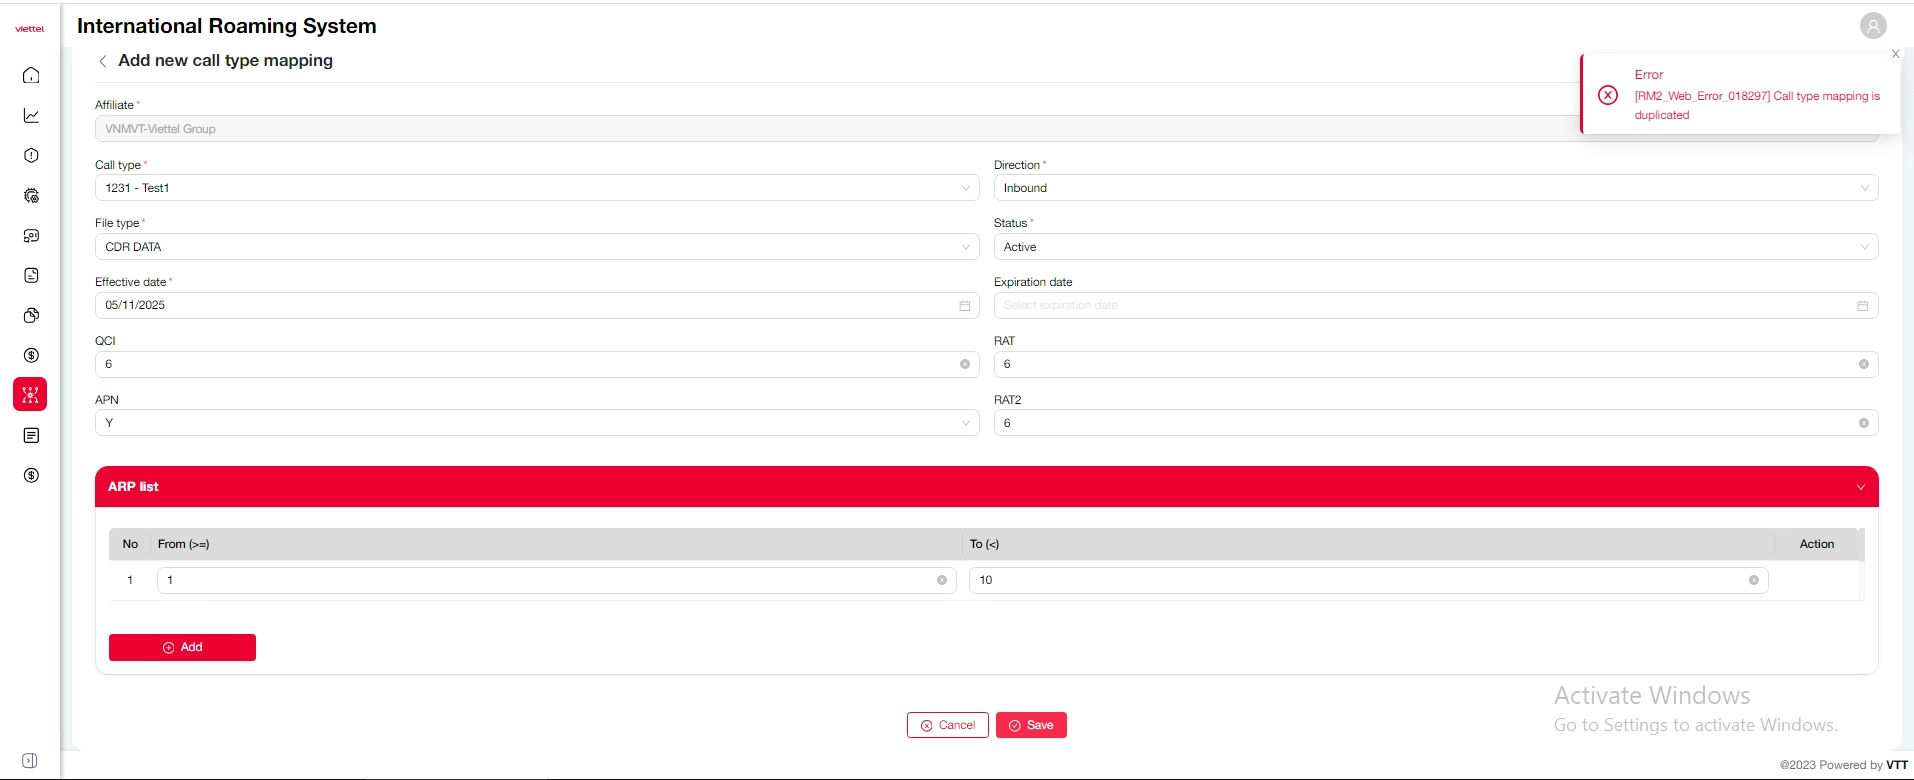Open the Effective date calendar icon
Viewport: 1914px width, 780px height.
(x=964, y=306)
